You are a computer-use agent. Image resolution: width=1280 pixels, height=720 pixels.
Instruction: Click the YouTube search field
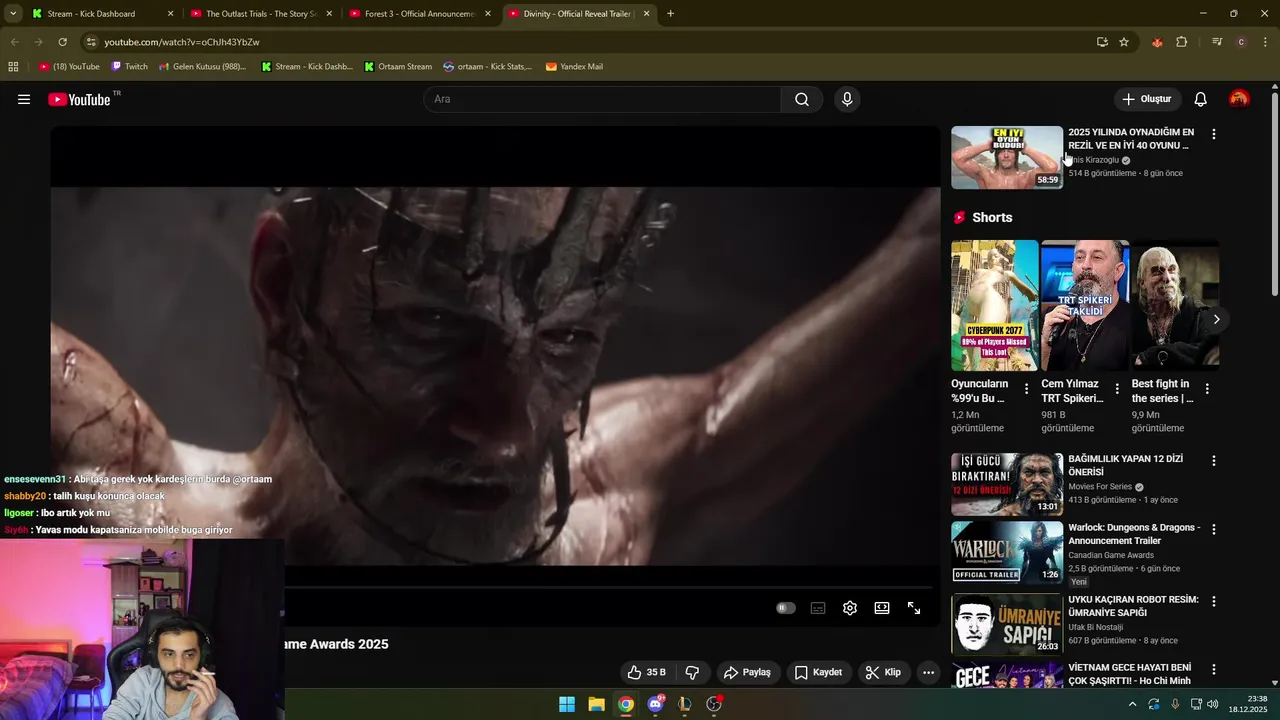click(602, 99)
